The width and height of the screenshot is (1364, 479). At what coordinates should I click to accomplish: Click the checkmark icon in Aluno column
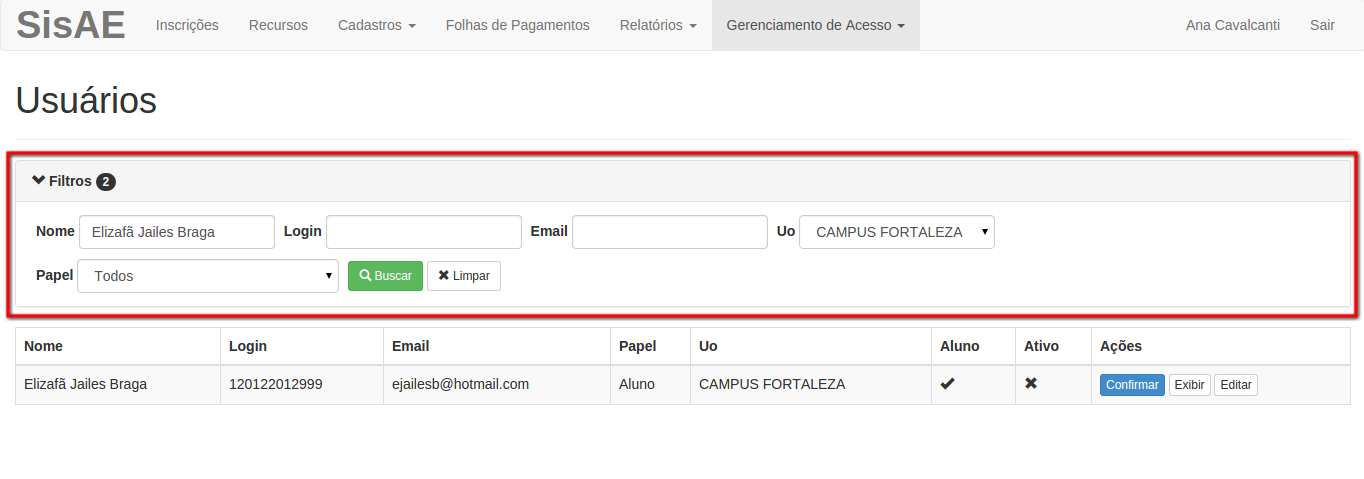coord(947,384)
